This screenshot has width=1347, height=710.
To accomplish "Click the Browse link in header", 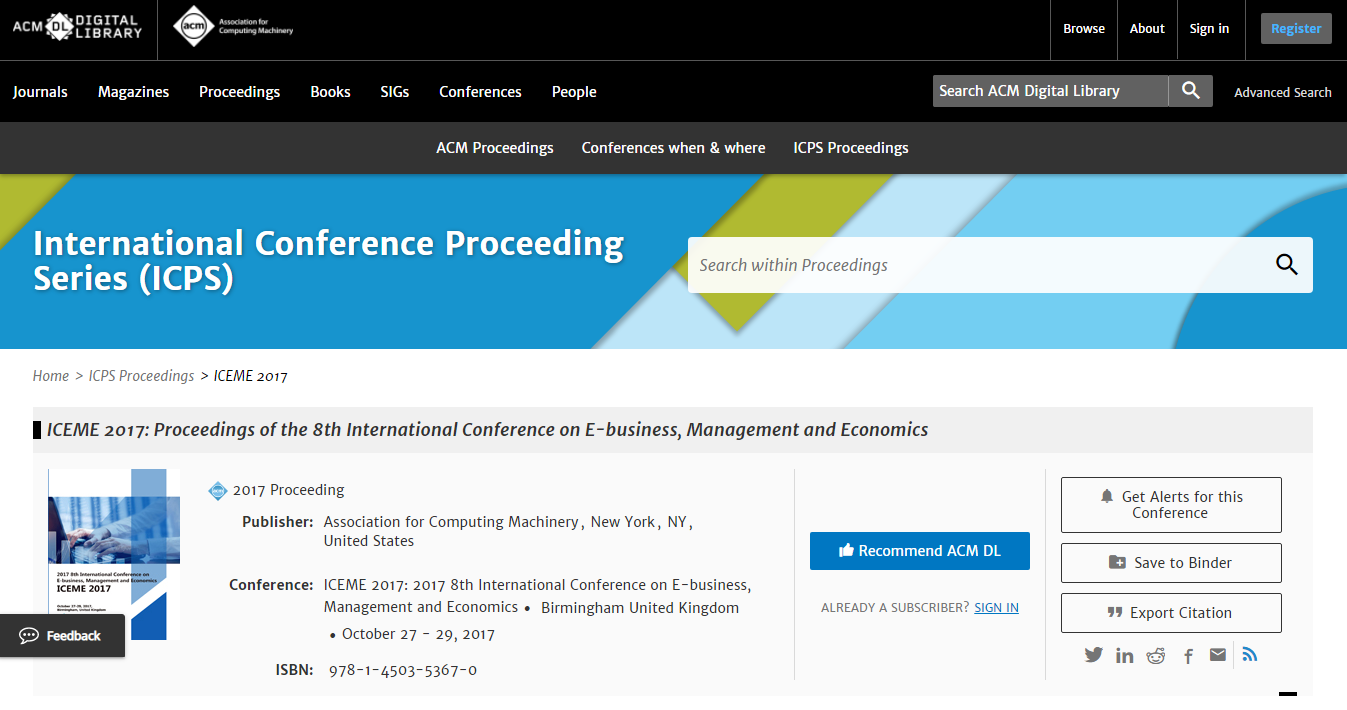I will (x=1084, y=29).
